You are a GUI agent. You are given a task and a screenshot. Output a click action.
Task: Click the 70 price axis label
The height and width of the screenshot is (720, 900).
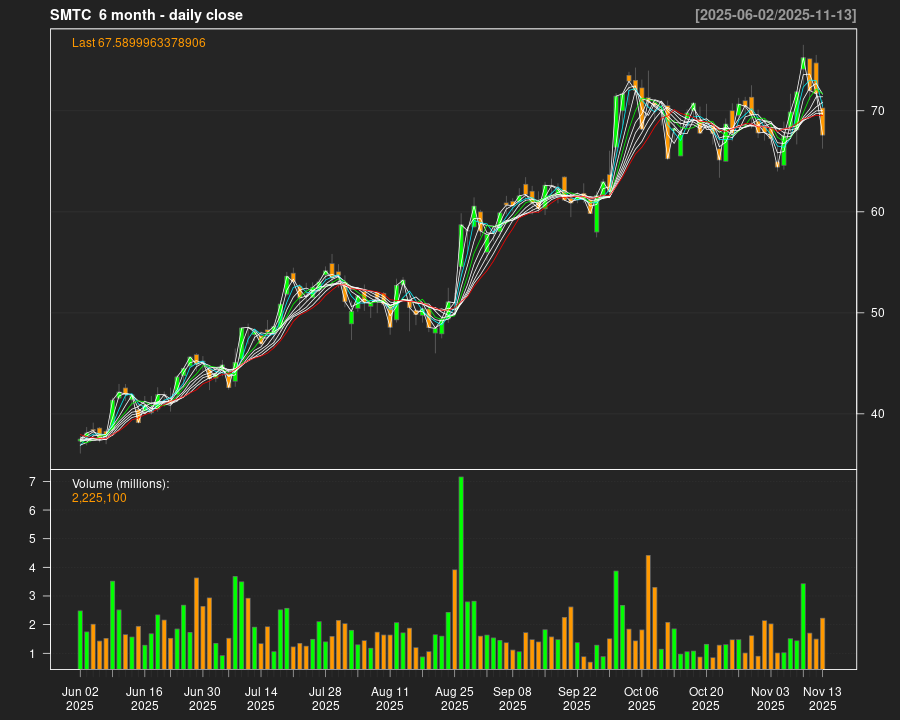[x=877, y=111]
